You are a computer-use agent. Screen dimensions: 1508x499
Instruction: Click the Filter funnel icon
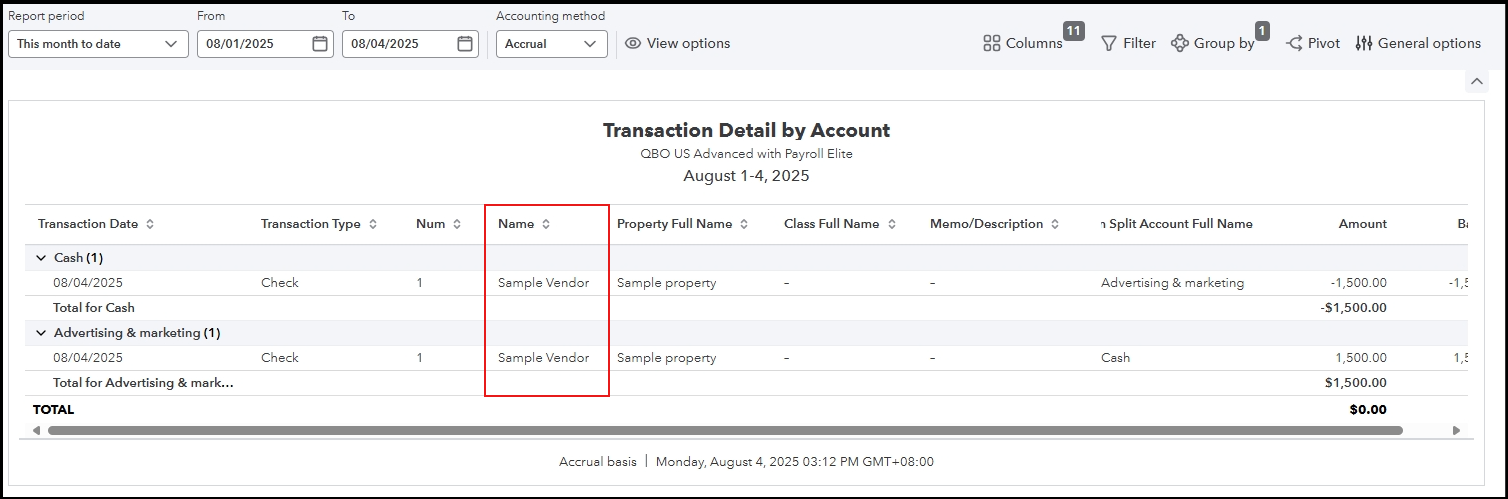tap(1109, 43)
